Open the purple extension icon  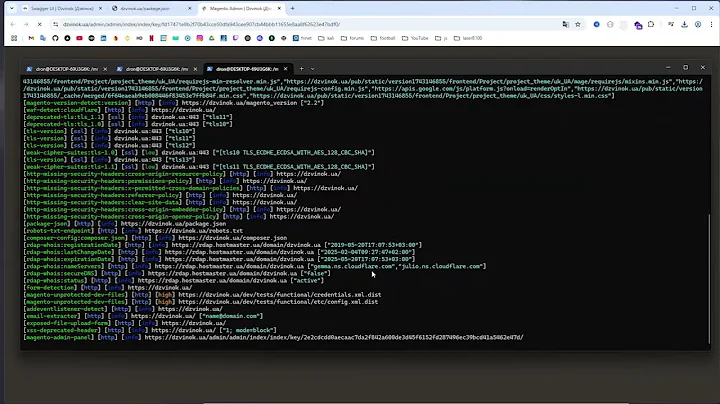[638, 25]
